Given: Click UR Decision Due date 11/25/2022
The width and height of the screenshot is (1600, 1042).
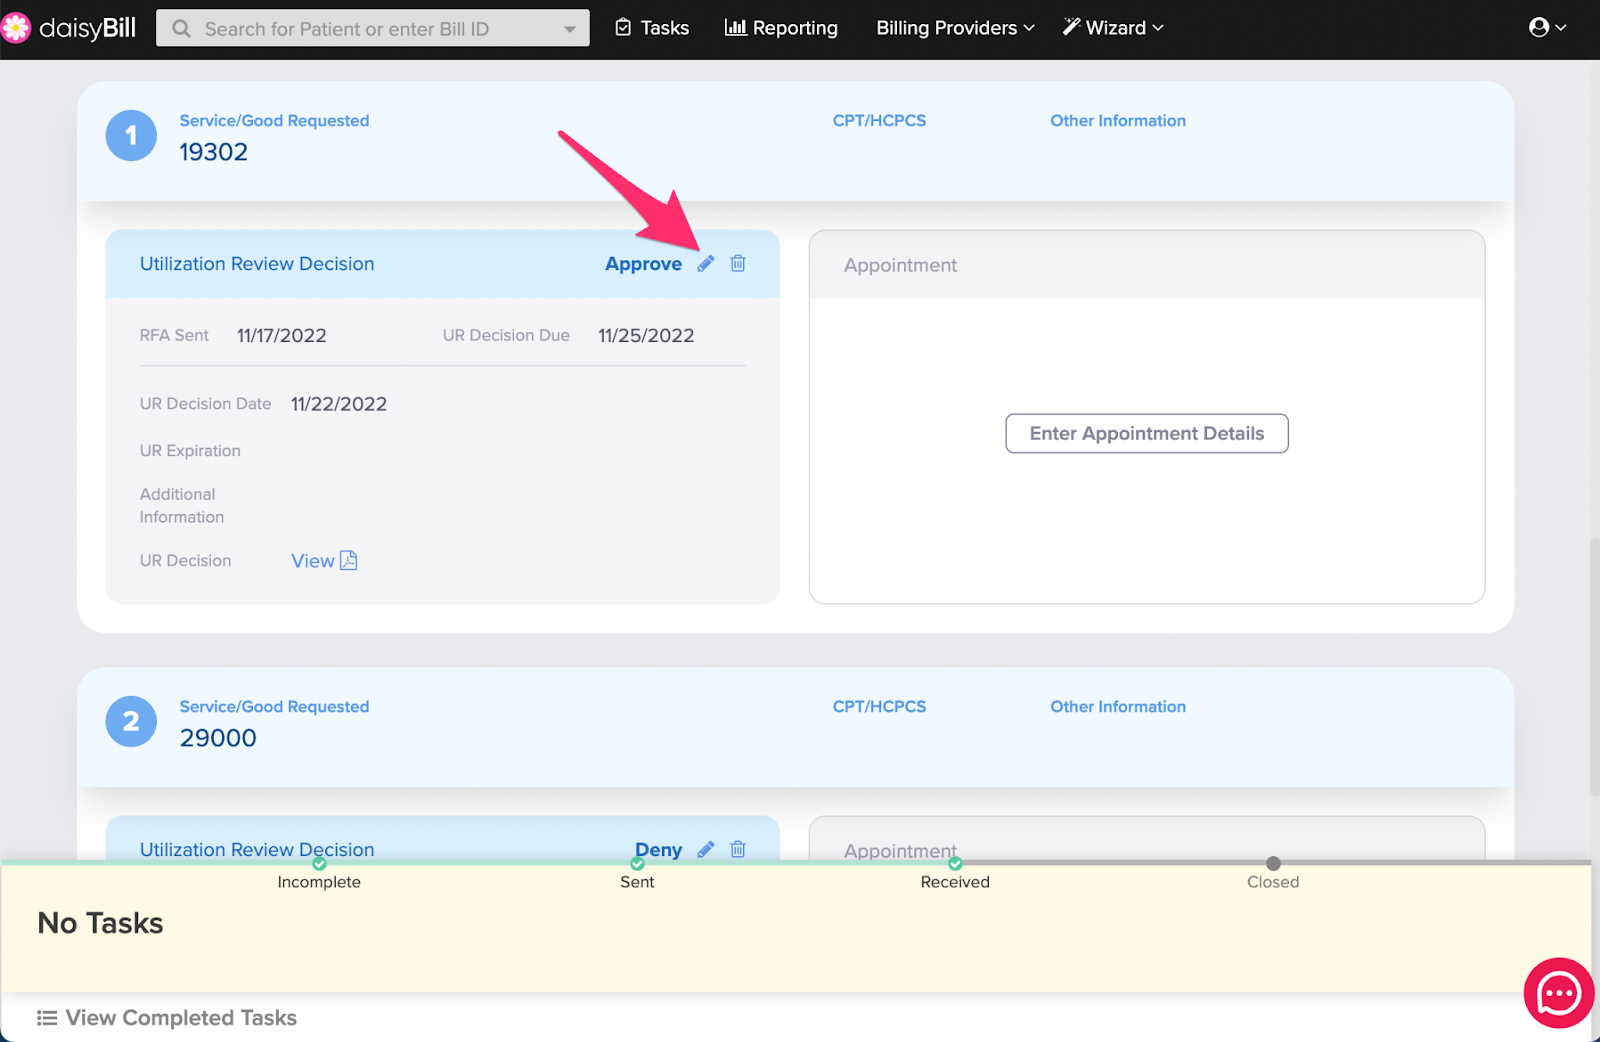Looking at the screenshot, I should [646, 336].
